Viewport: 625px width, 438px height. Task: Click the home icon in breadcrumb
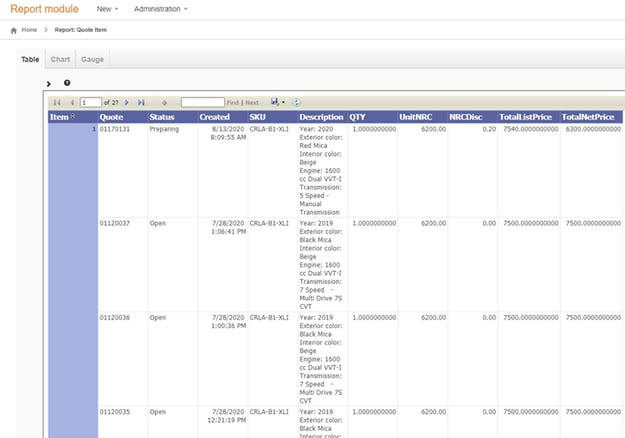pyautogui.click(x=14, y=30)
